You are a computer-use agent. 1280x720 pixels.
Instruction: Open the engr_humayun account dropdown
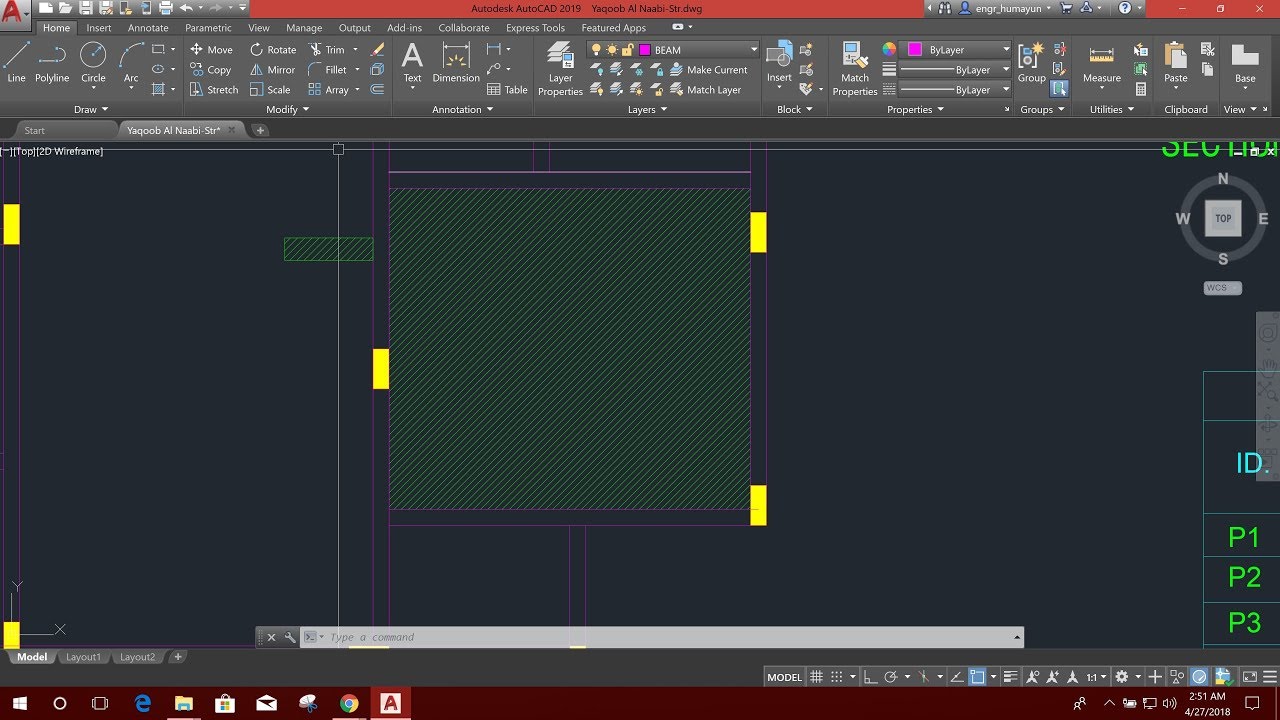tap(1005, 8)
